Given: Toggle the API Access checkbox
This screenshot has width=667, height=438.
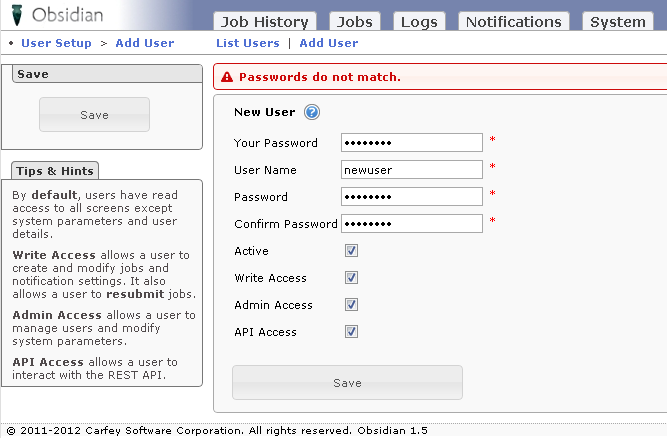Looking at the screenshot, I should click(x=351, y=332).
